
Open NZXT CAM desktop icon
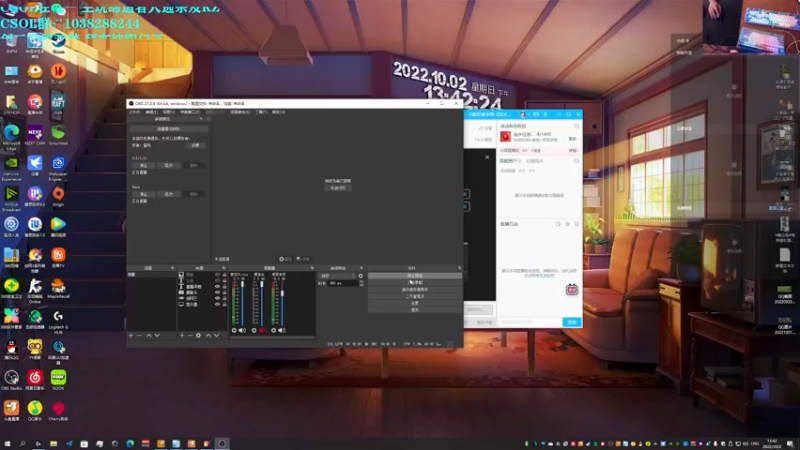click(x=35, y=136)
